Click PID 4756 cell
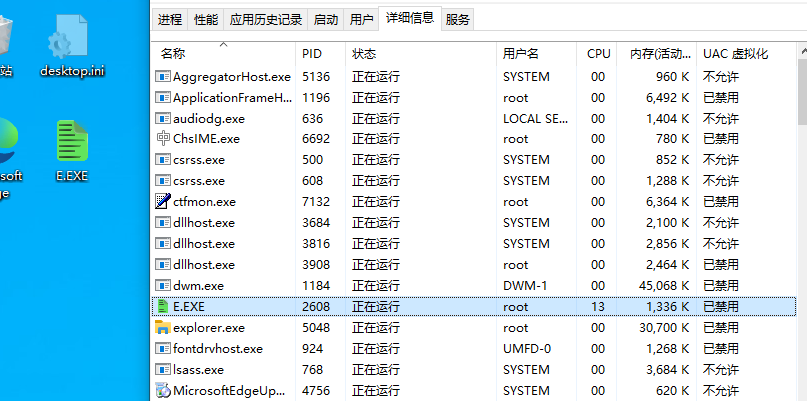The width and height of the screenshot is (807, 401). point(316,391)
